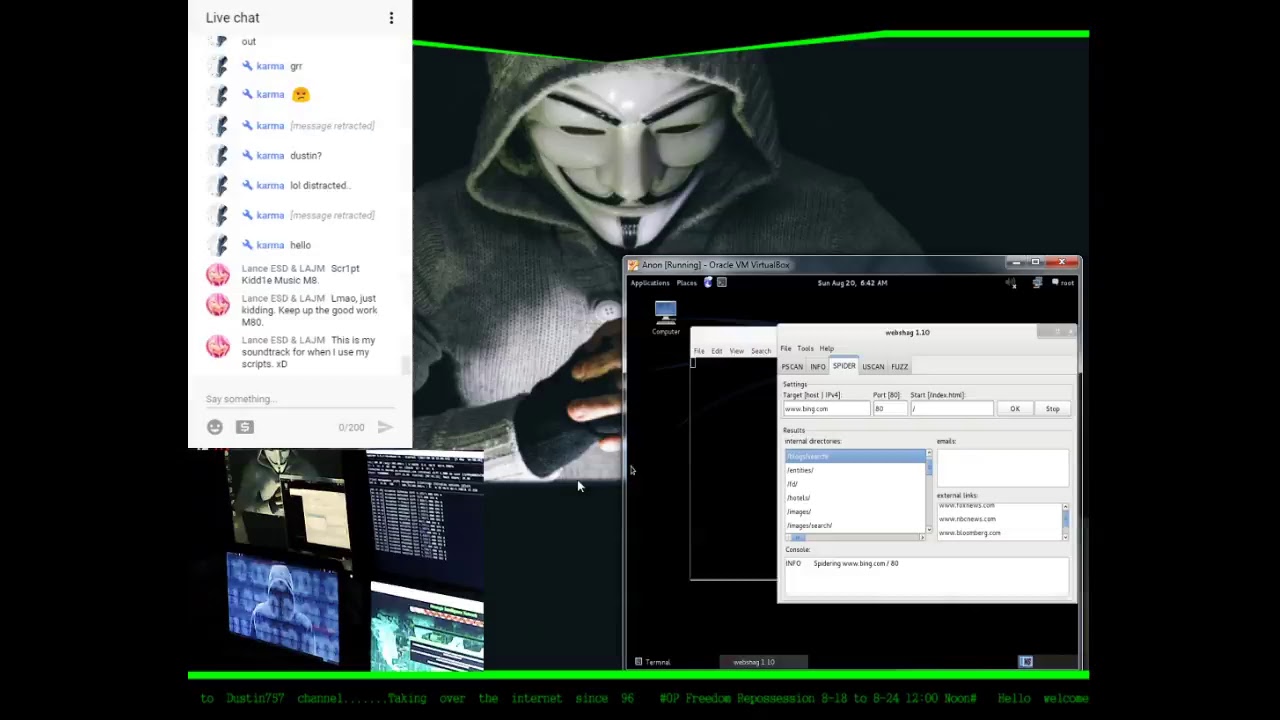
Task: Click internal directories vertical scrollbar
Action: [929, 490]
